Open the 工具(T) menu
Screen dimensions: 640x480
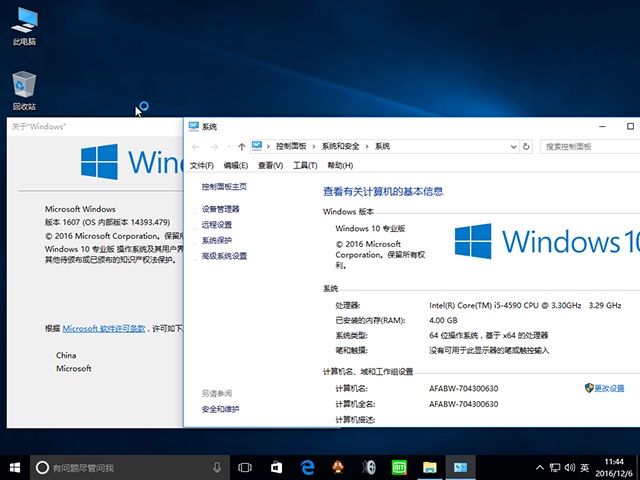tap(305, 165)
